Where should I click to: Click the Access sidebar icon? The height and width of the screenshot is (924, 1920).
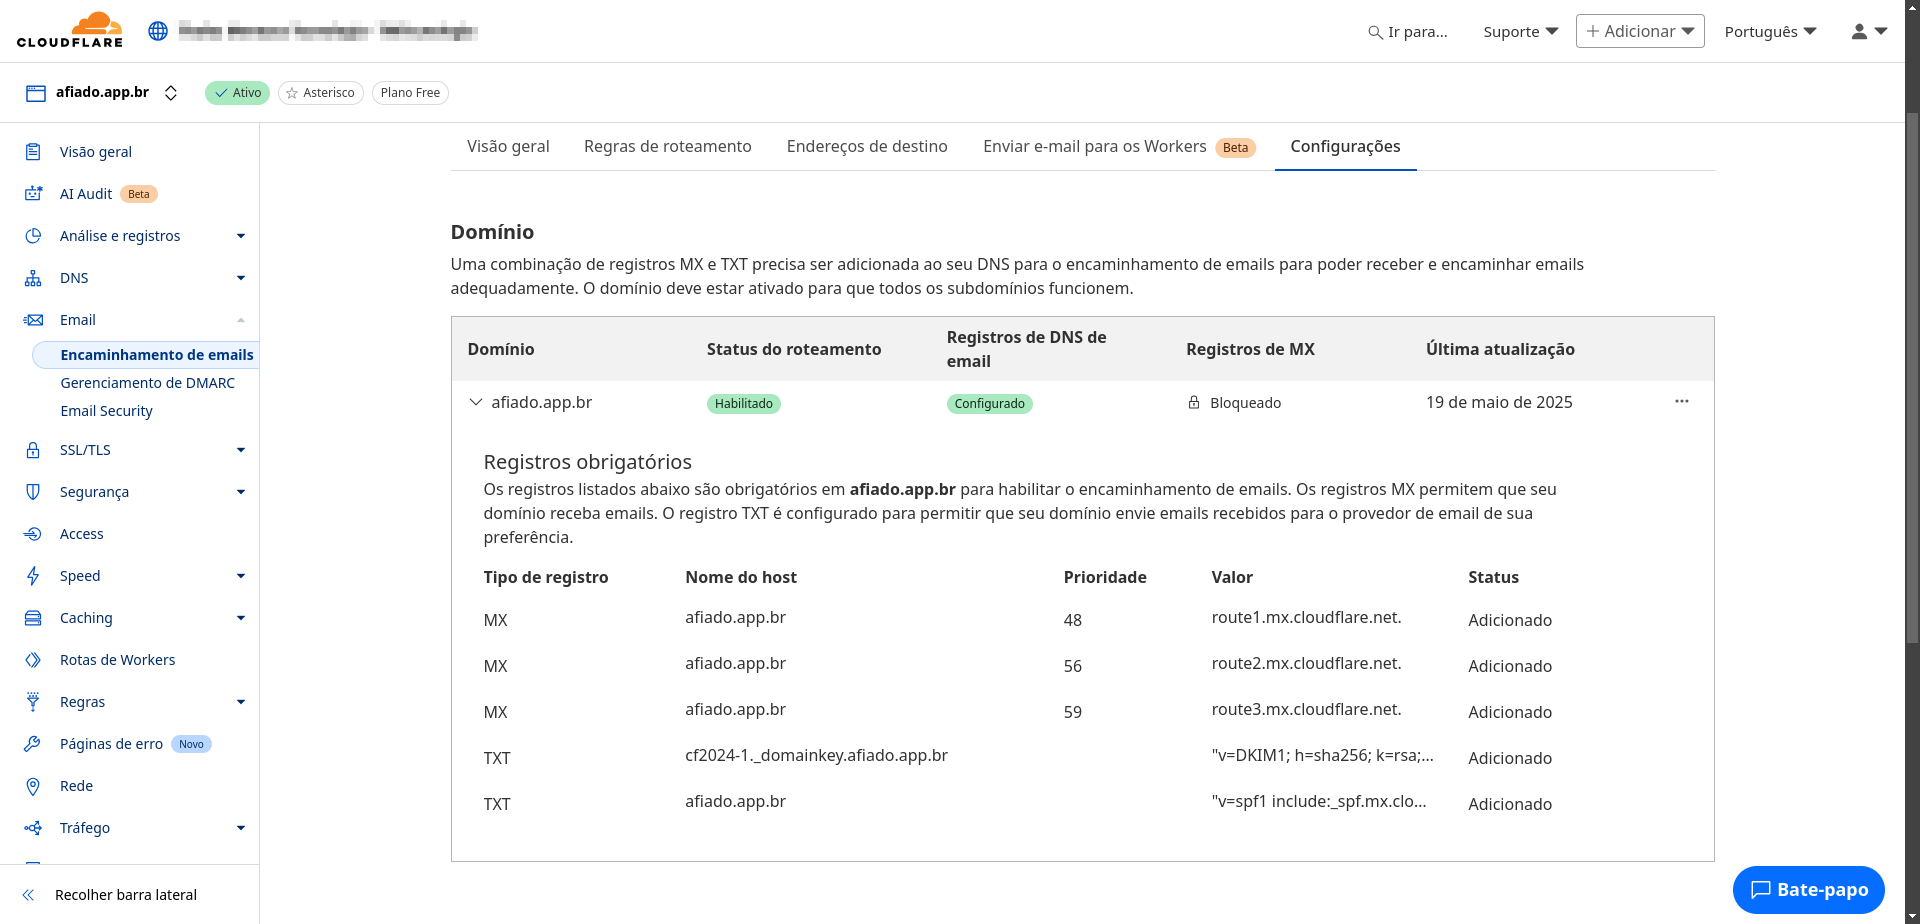33,534
